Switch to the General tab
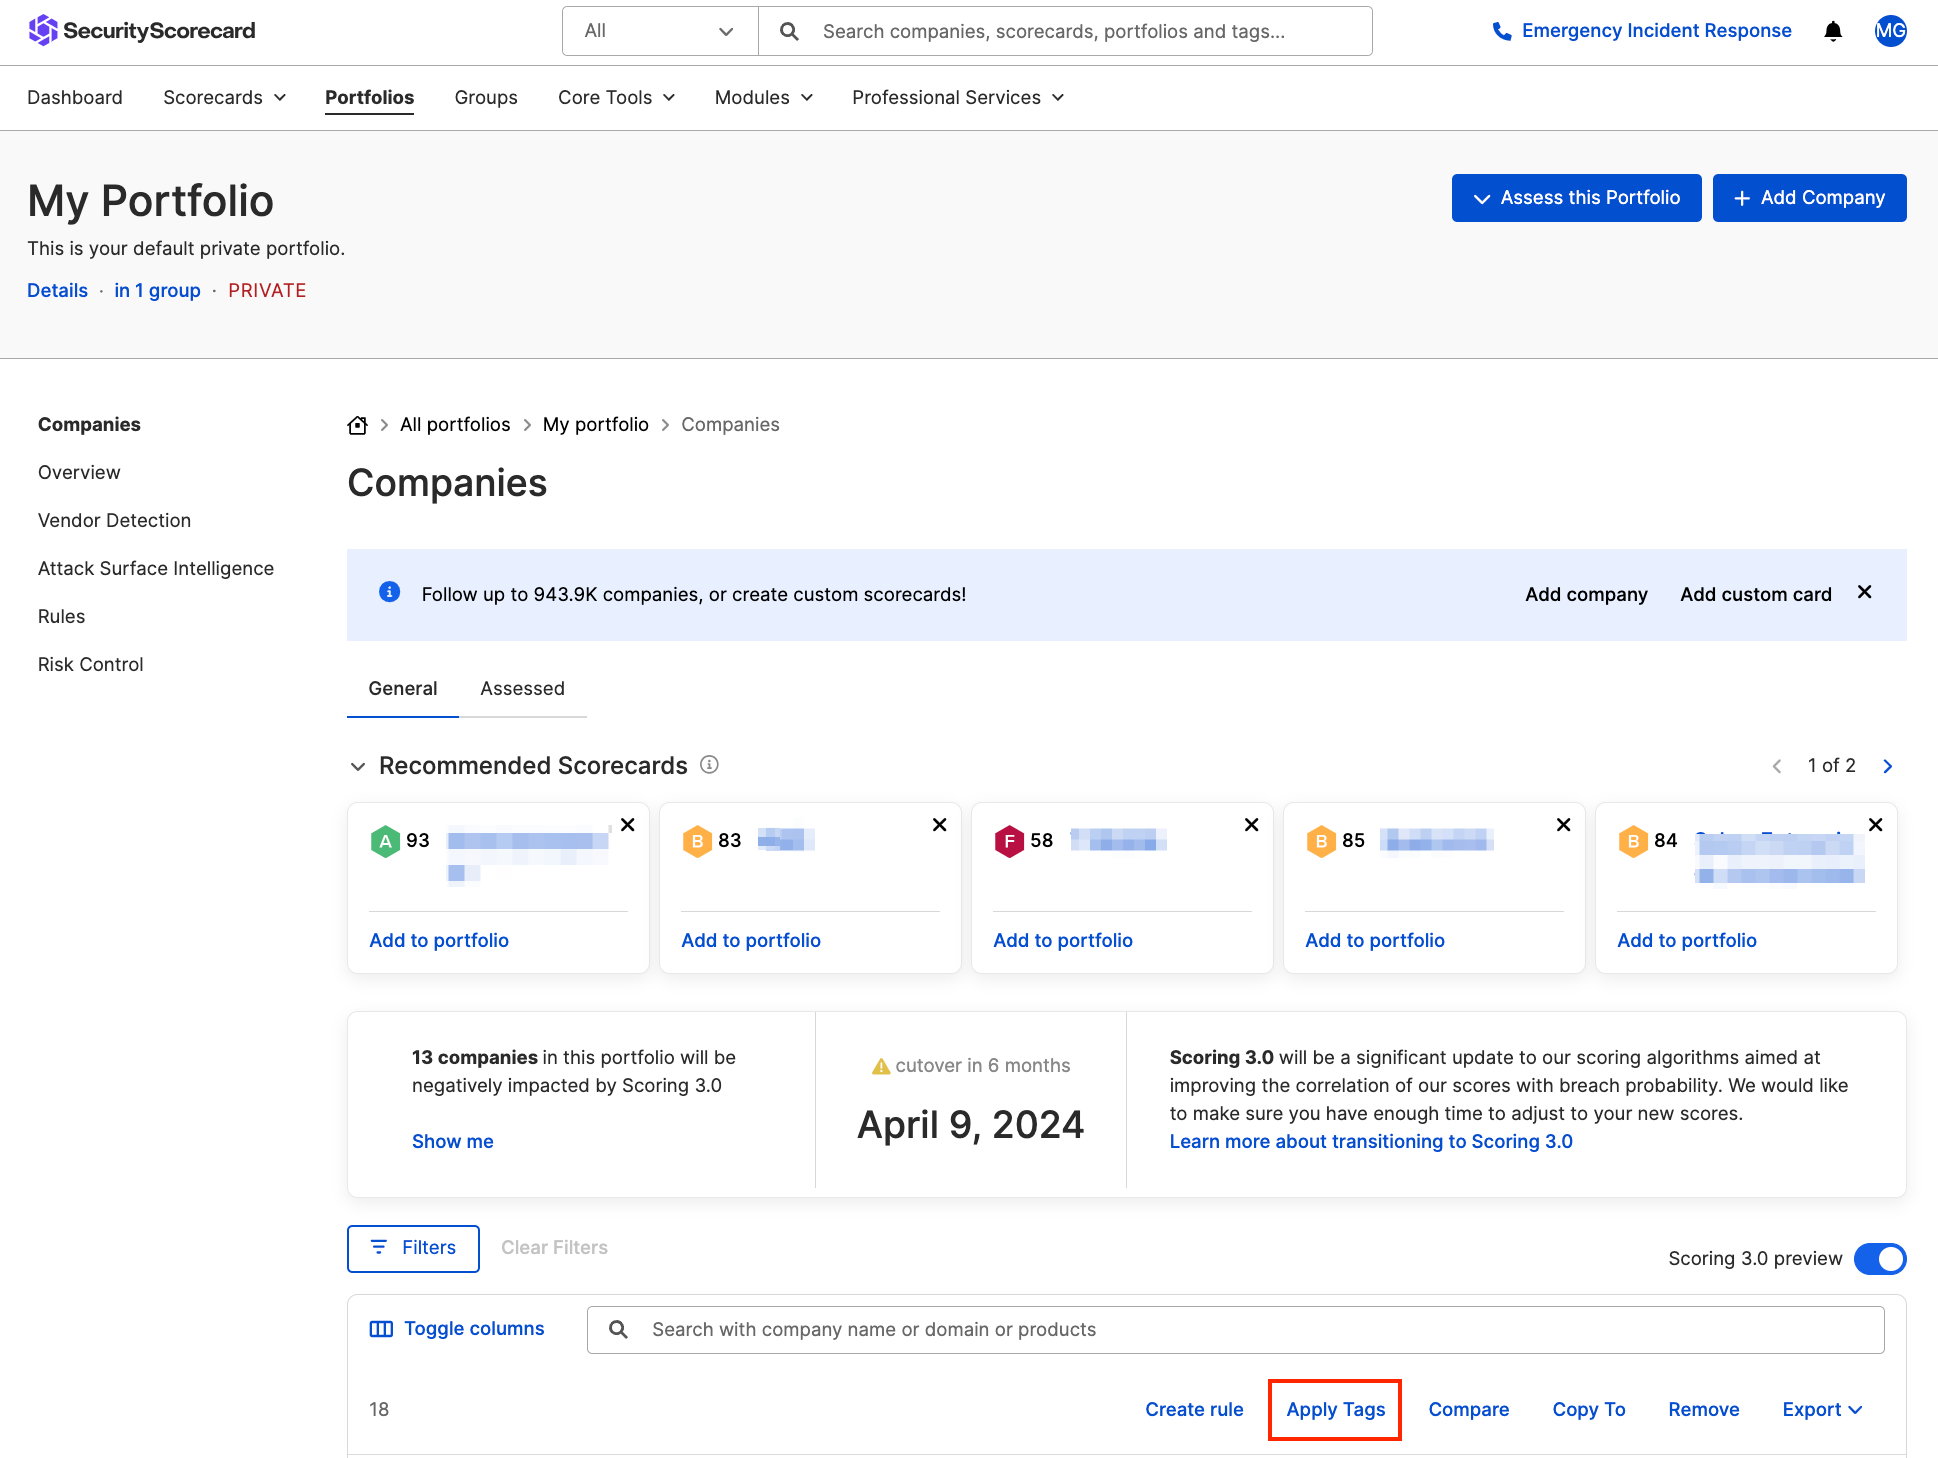The image size is (1938, 1458). [403, 688]
